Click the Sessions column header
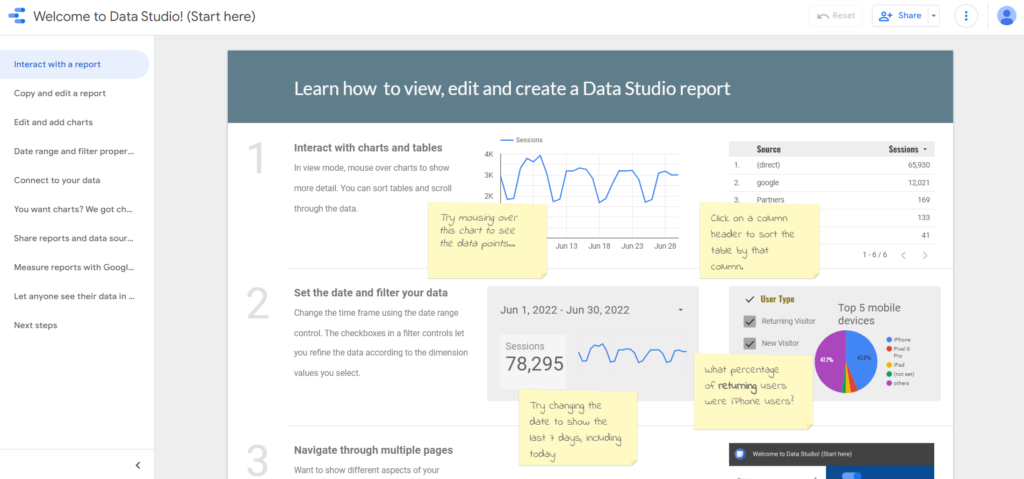 pos(903,150)
